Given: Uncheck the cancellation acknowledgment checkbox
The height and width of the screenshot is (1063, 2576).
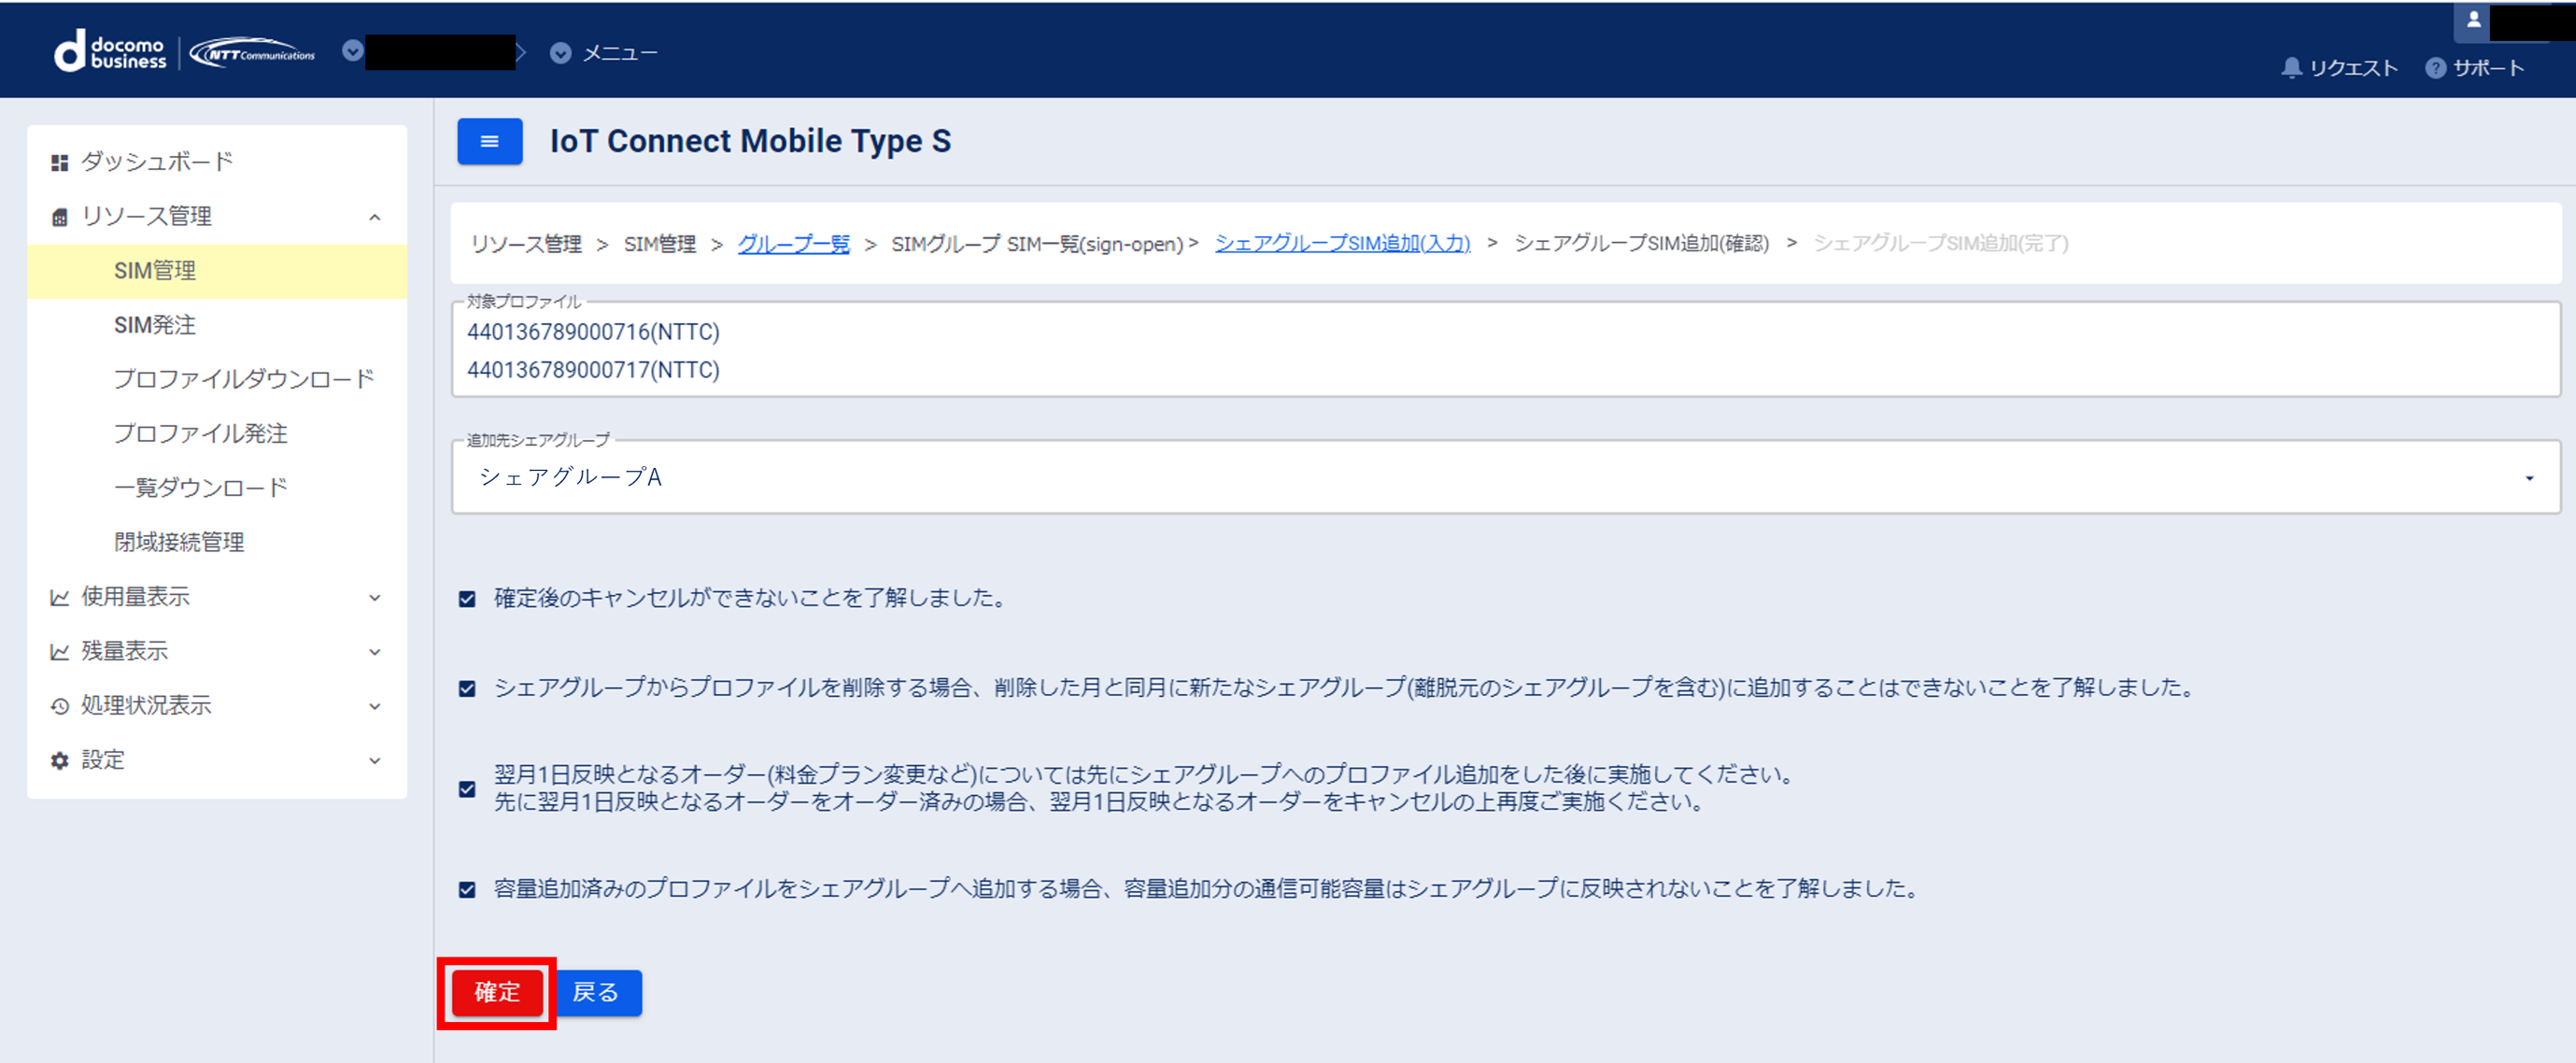Looking at the screenshot, I should 466,599.
